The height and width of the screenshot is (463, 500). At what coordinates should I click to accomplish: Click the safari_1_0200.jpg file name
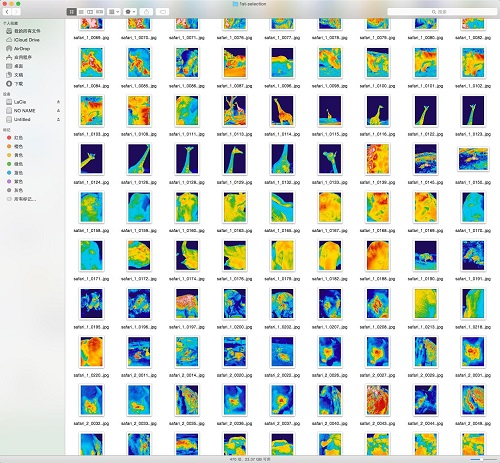point(235,327)
